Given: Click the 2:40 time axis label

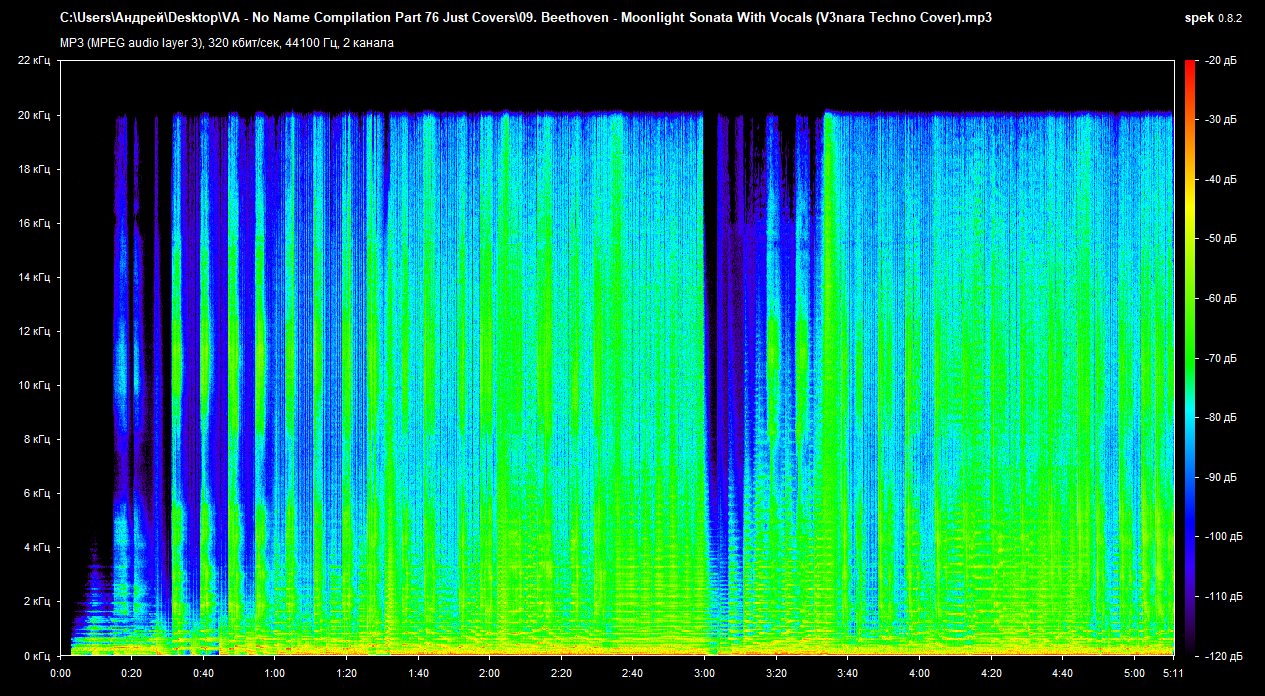Looking at the screenshot, I should point(633,673).
